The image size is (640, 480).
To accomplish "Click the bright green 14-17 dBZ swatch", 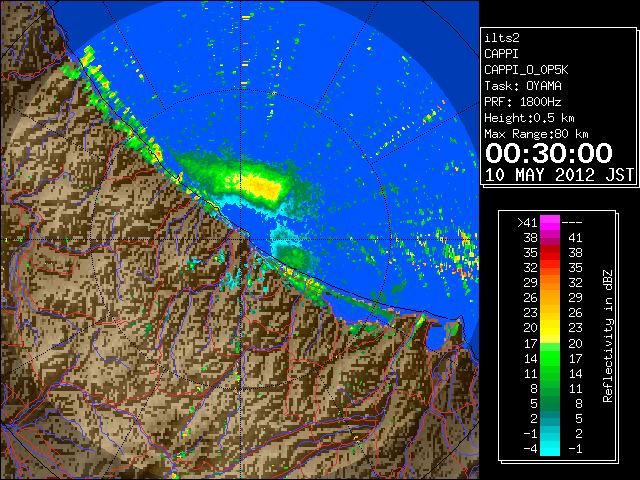I will (550, 358).
